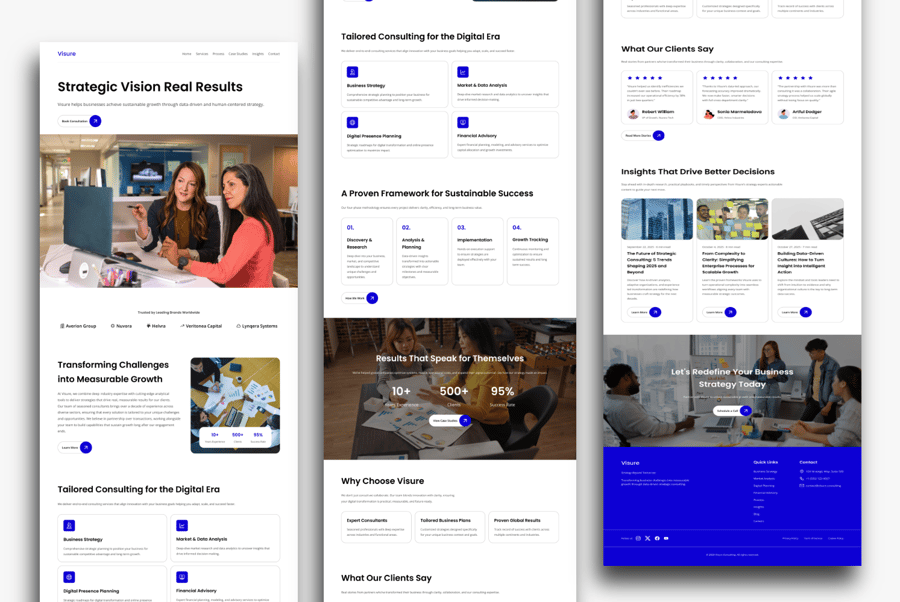This screenshot has height=602, width=900.
Task: Click the View Case Studies button
Action: tap(444, 421)
